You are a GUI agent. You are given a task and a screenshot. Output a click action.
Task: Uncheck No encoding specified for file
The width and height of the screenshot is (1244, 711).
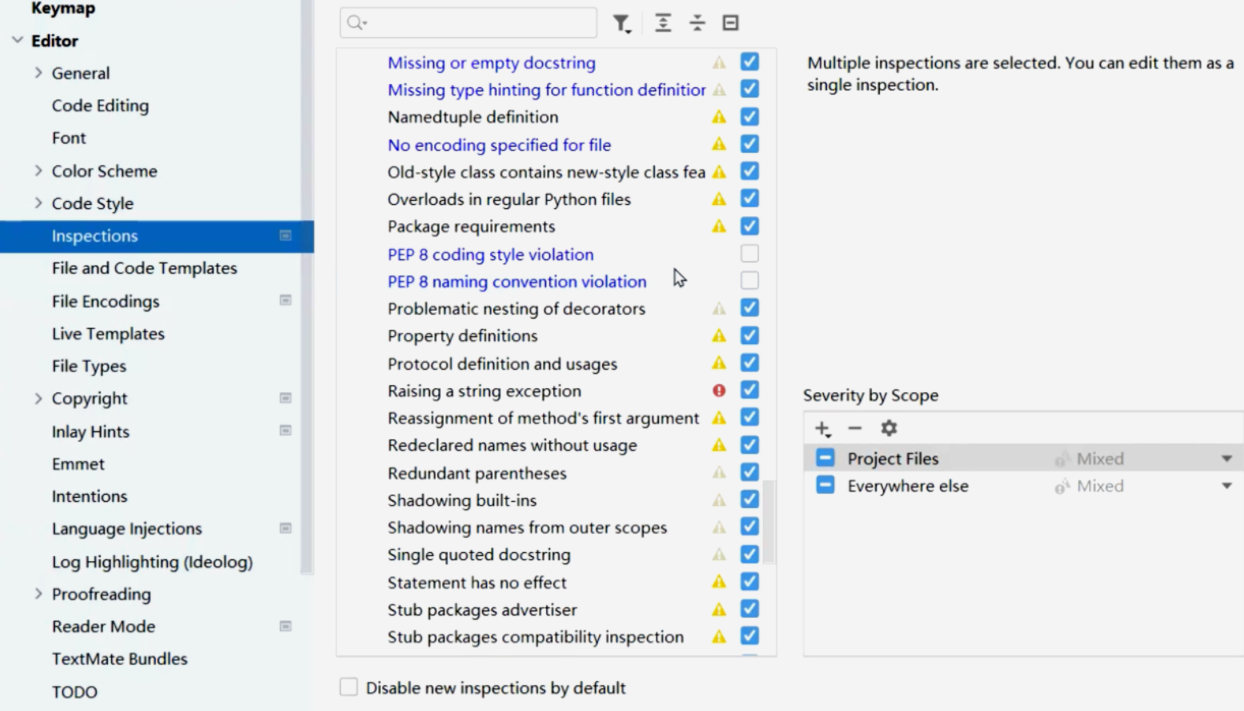pyautogui.click(x=749, y=144)
